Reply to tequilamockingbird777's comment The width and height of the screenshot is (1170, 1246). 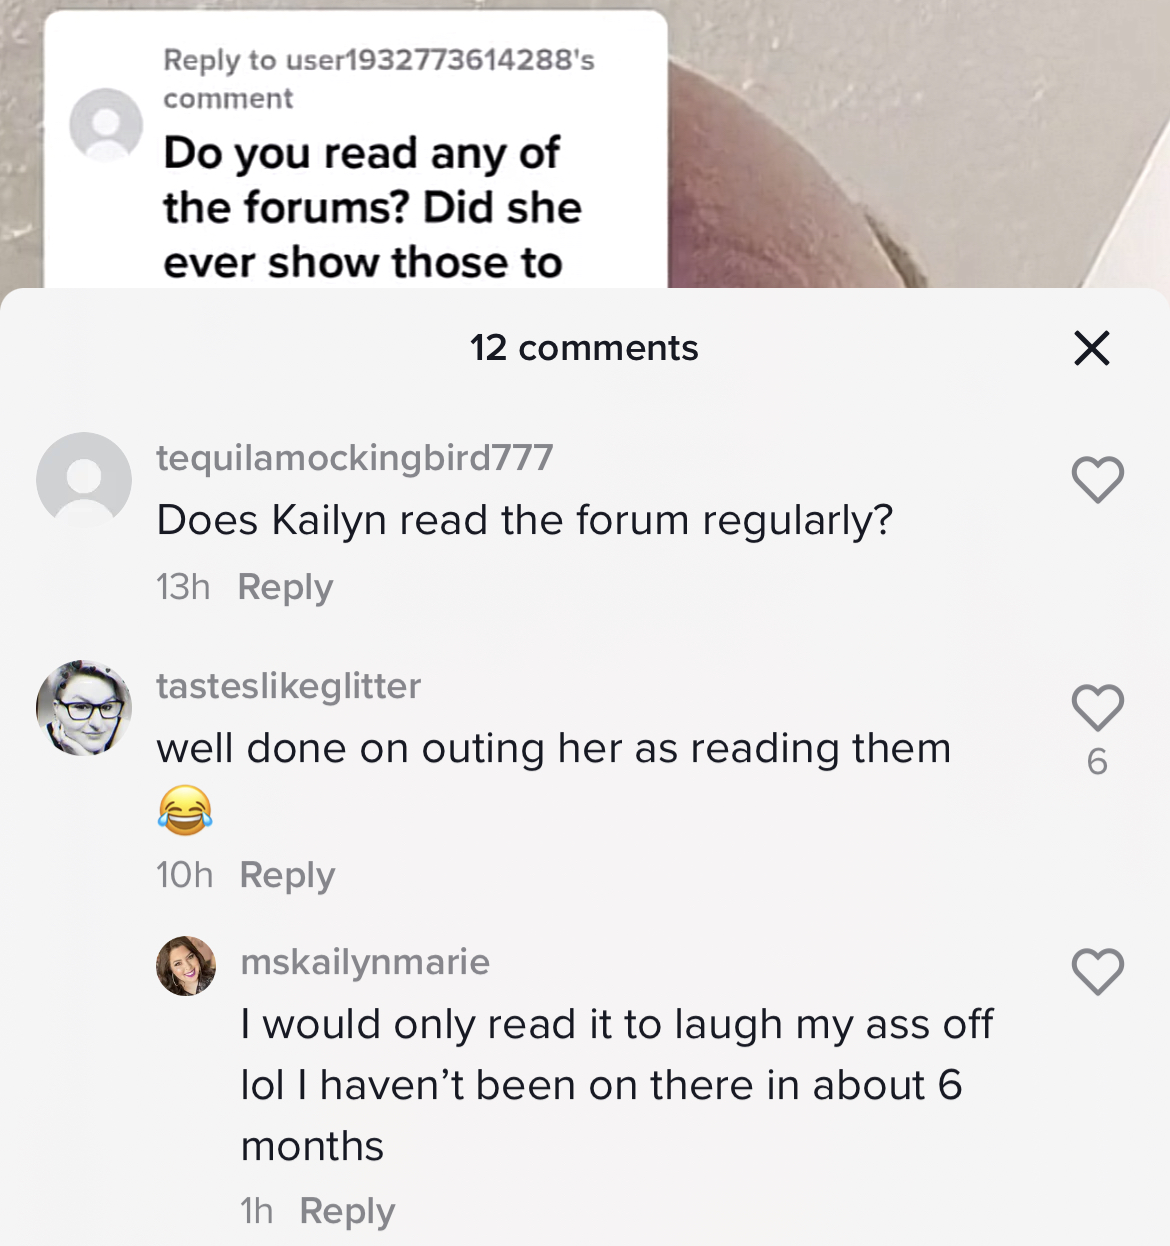pyautogui.click(x=285, y=587)
